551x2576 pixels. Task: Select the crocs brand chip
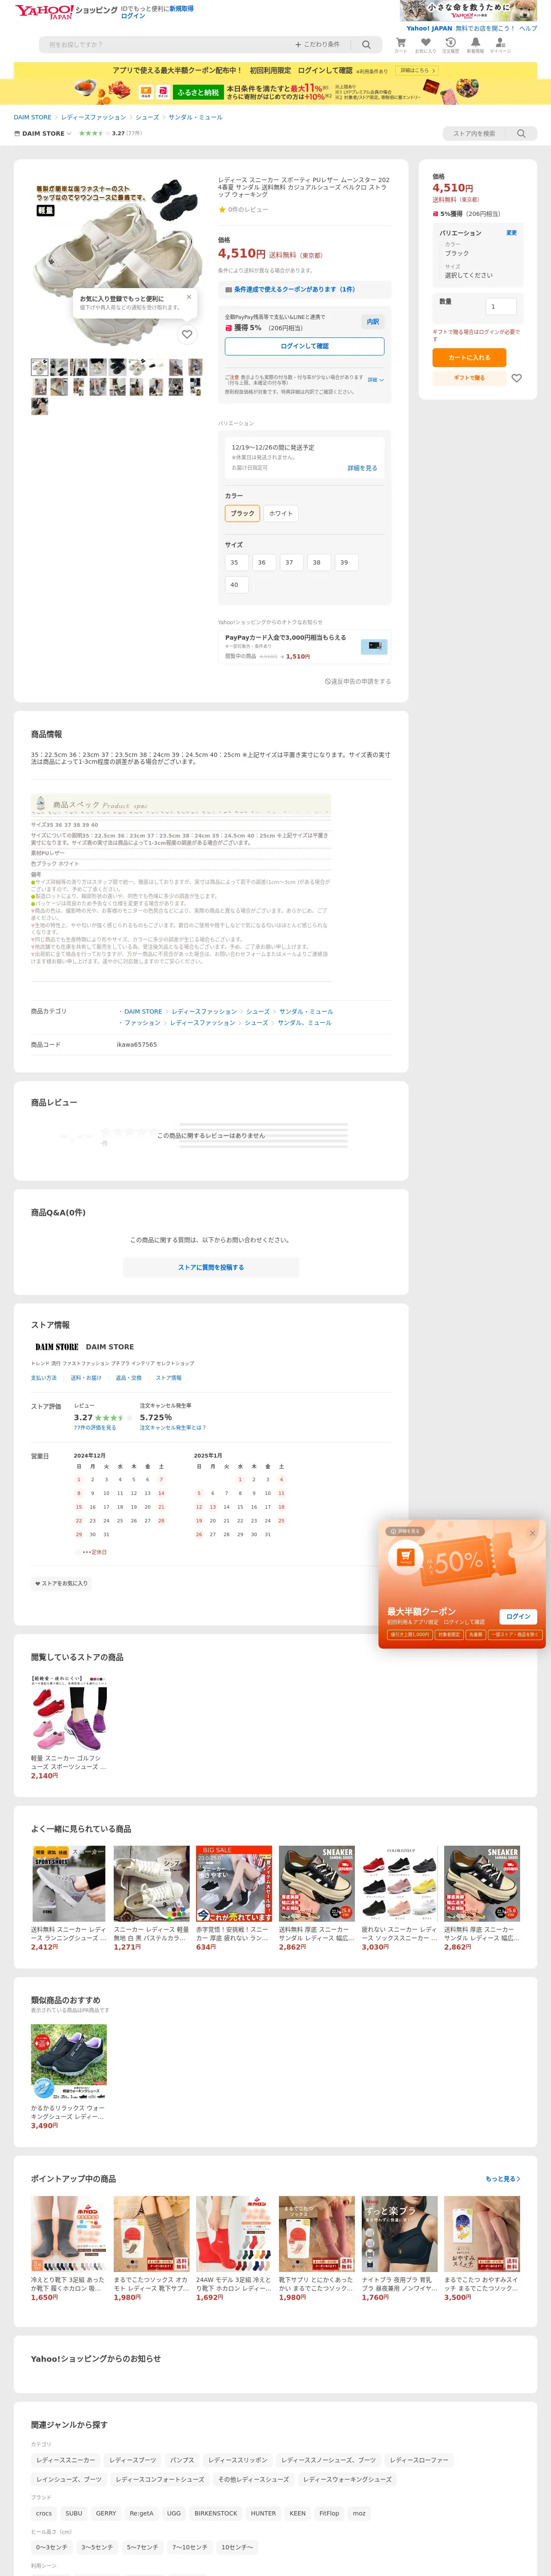(x=44, y=2512)
